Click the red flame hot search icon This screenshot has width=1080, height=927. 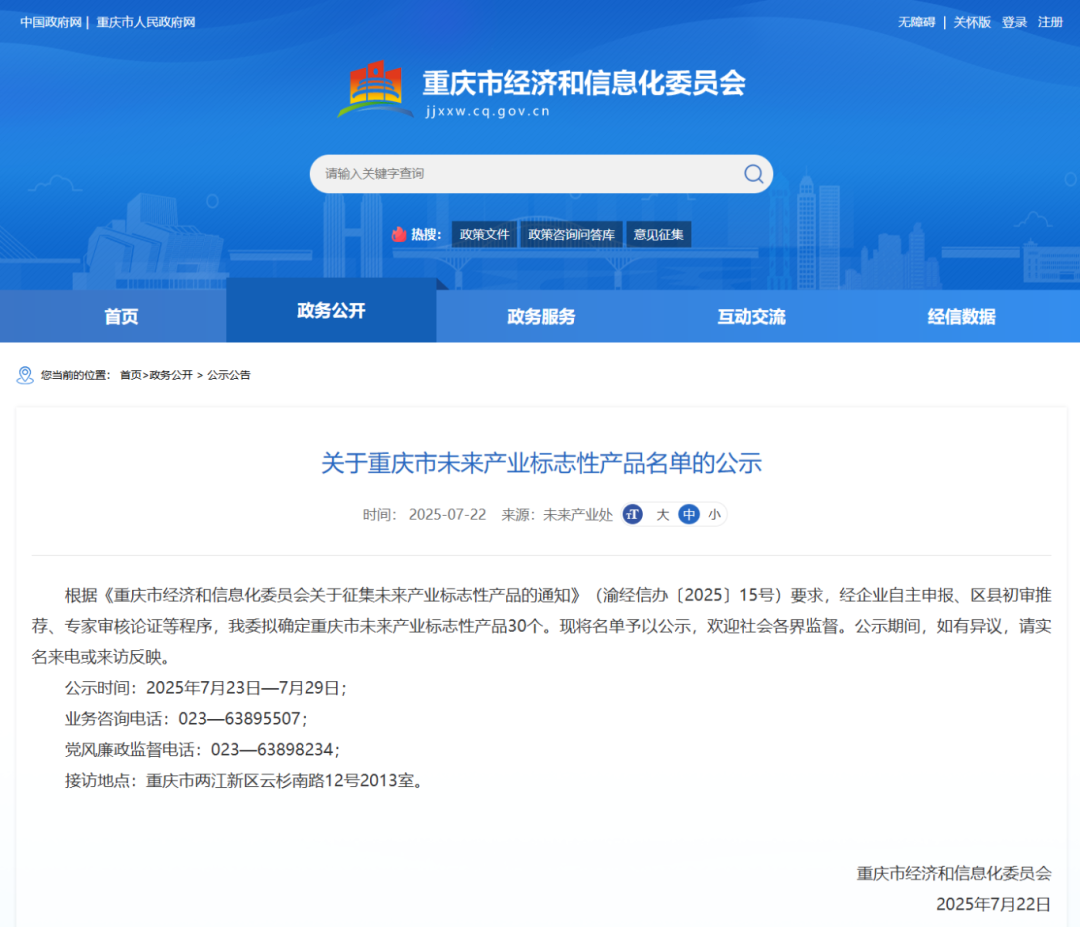pos(399,234)
